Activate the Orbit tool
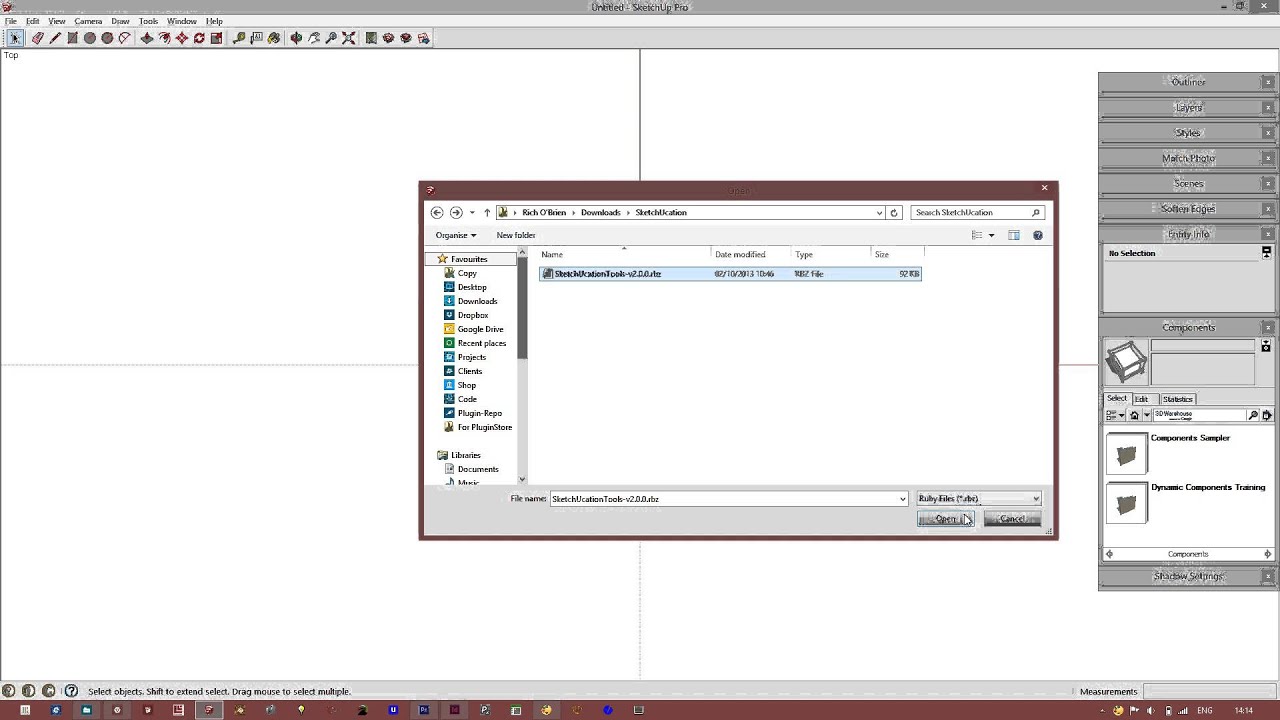1280x720 pixels. coord(296,38)
